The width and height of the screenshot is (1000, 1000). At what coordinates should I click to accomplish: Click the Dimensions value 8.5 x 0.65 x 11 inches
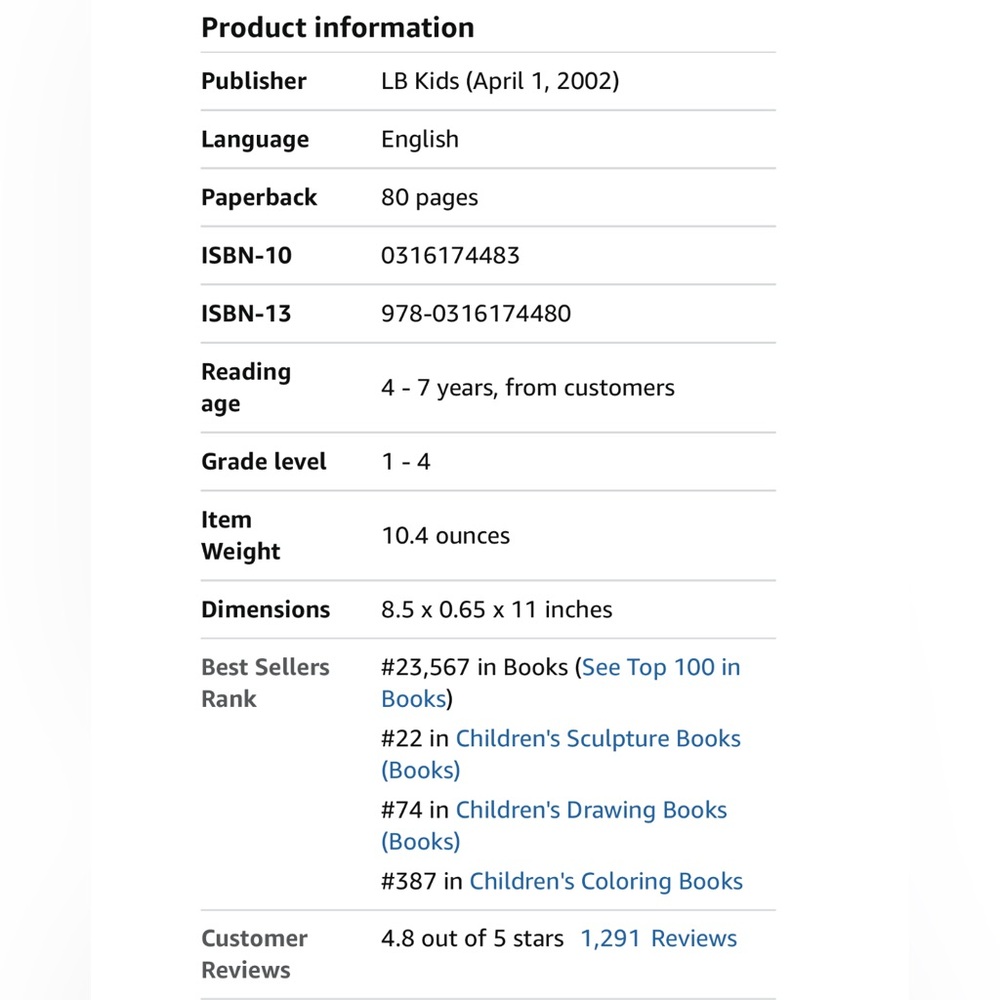tap(497, 610)
